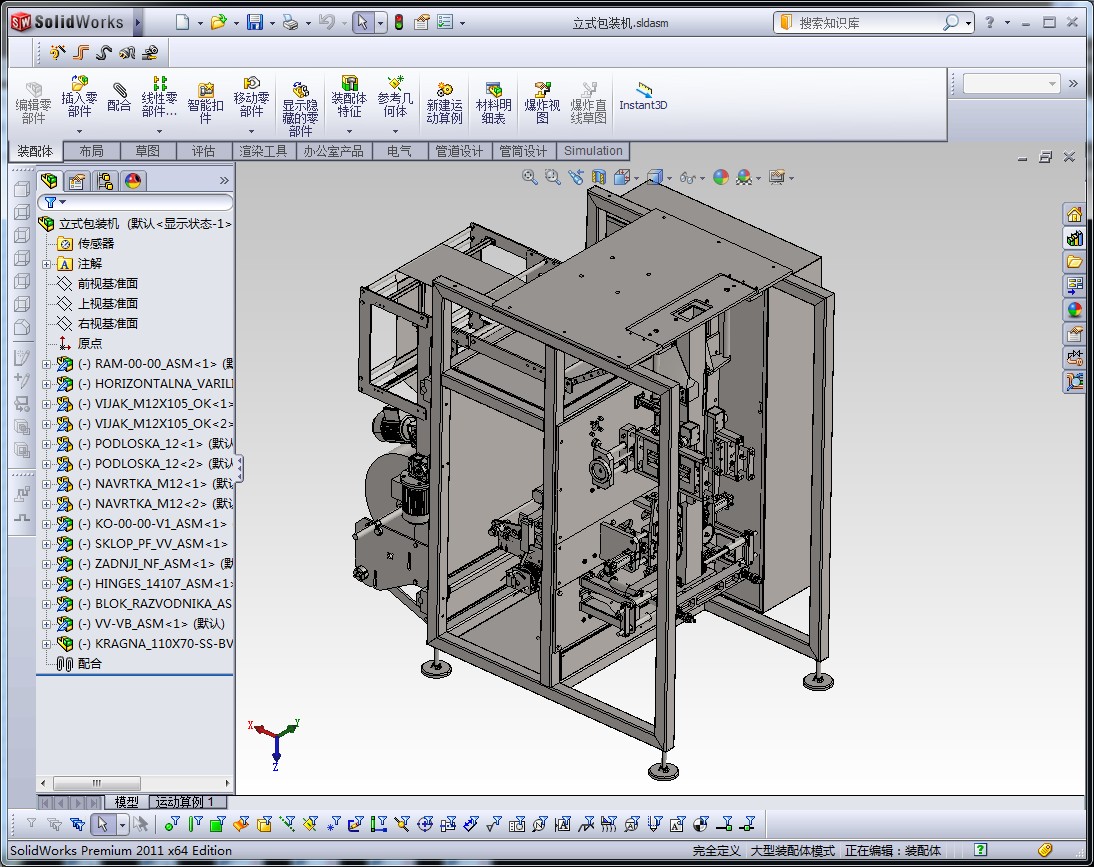Expand the RAM-00-00_ASM<1> tree node
This screenshot has width=1094, height=867.
(x=46, y=364)
